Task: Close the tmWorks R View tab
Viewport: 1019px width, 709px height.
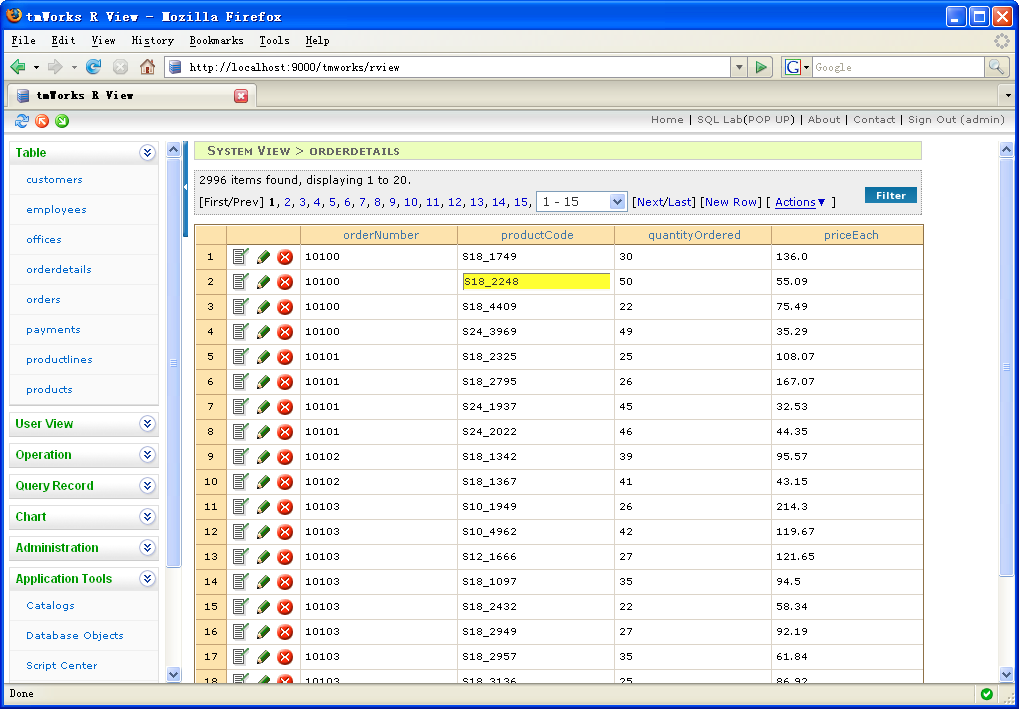Action: pos(241,96)
